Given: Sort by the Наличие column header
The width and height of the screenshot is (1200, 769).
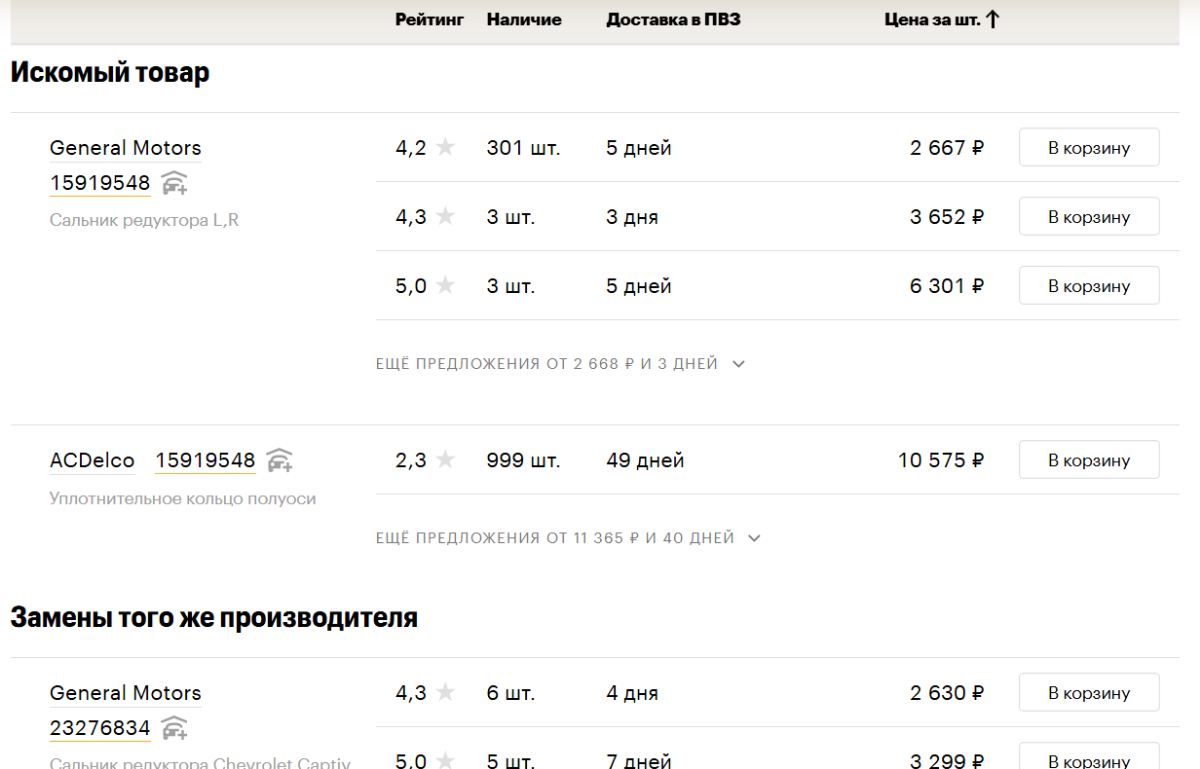Looking at the screenshot, I should pos(524,20).
